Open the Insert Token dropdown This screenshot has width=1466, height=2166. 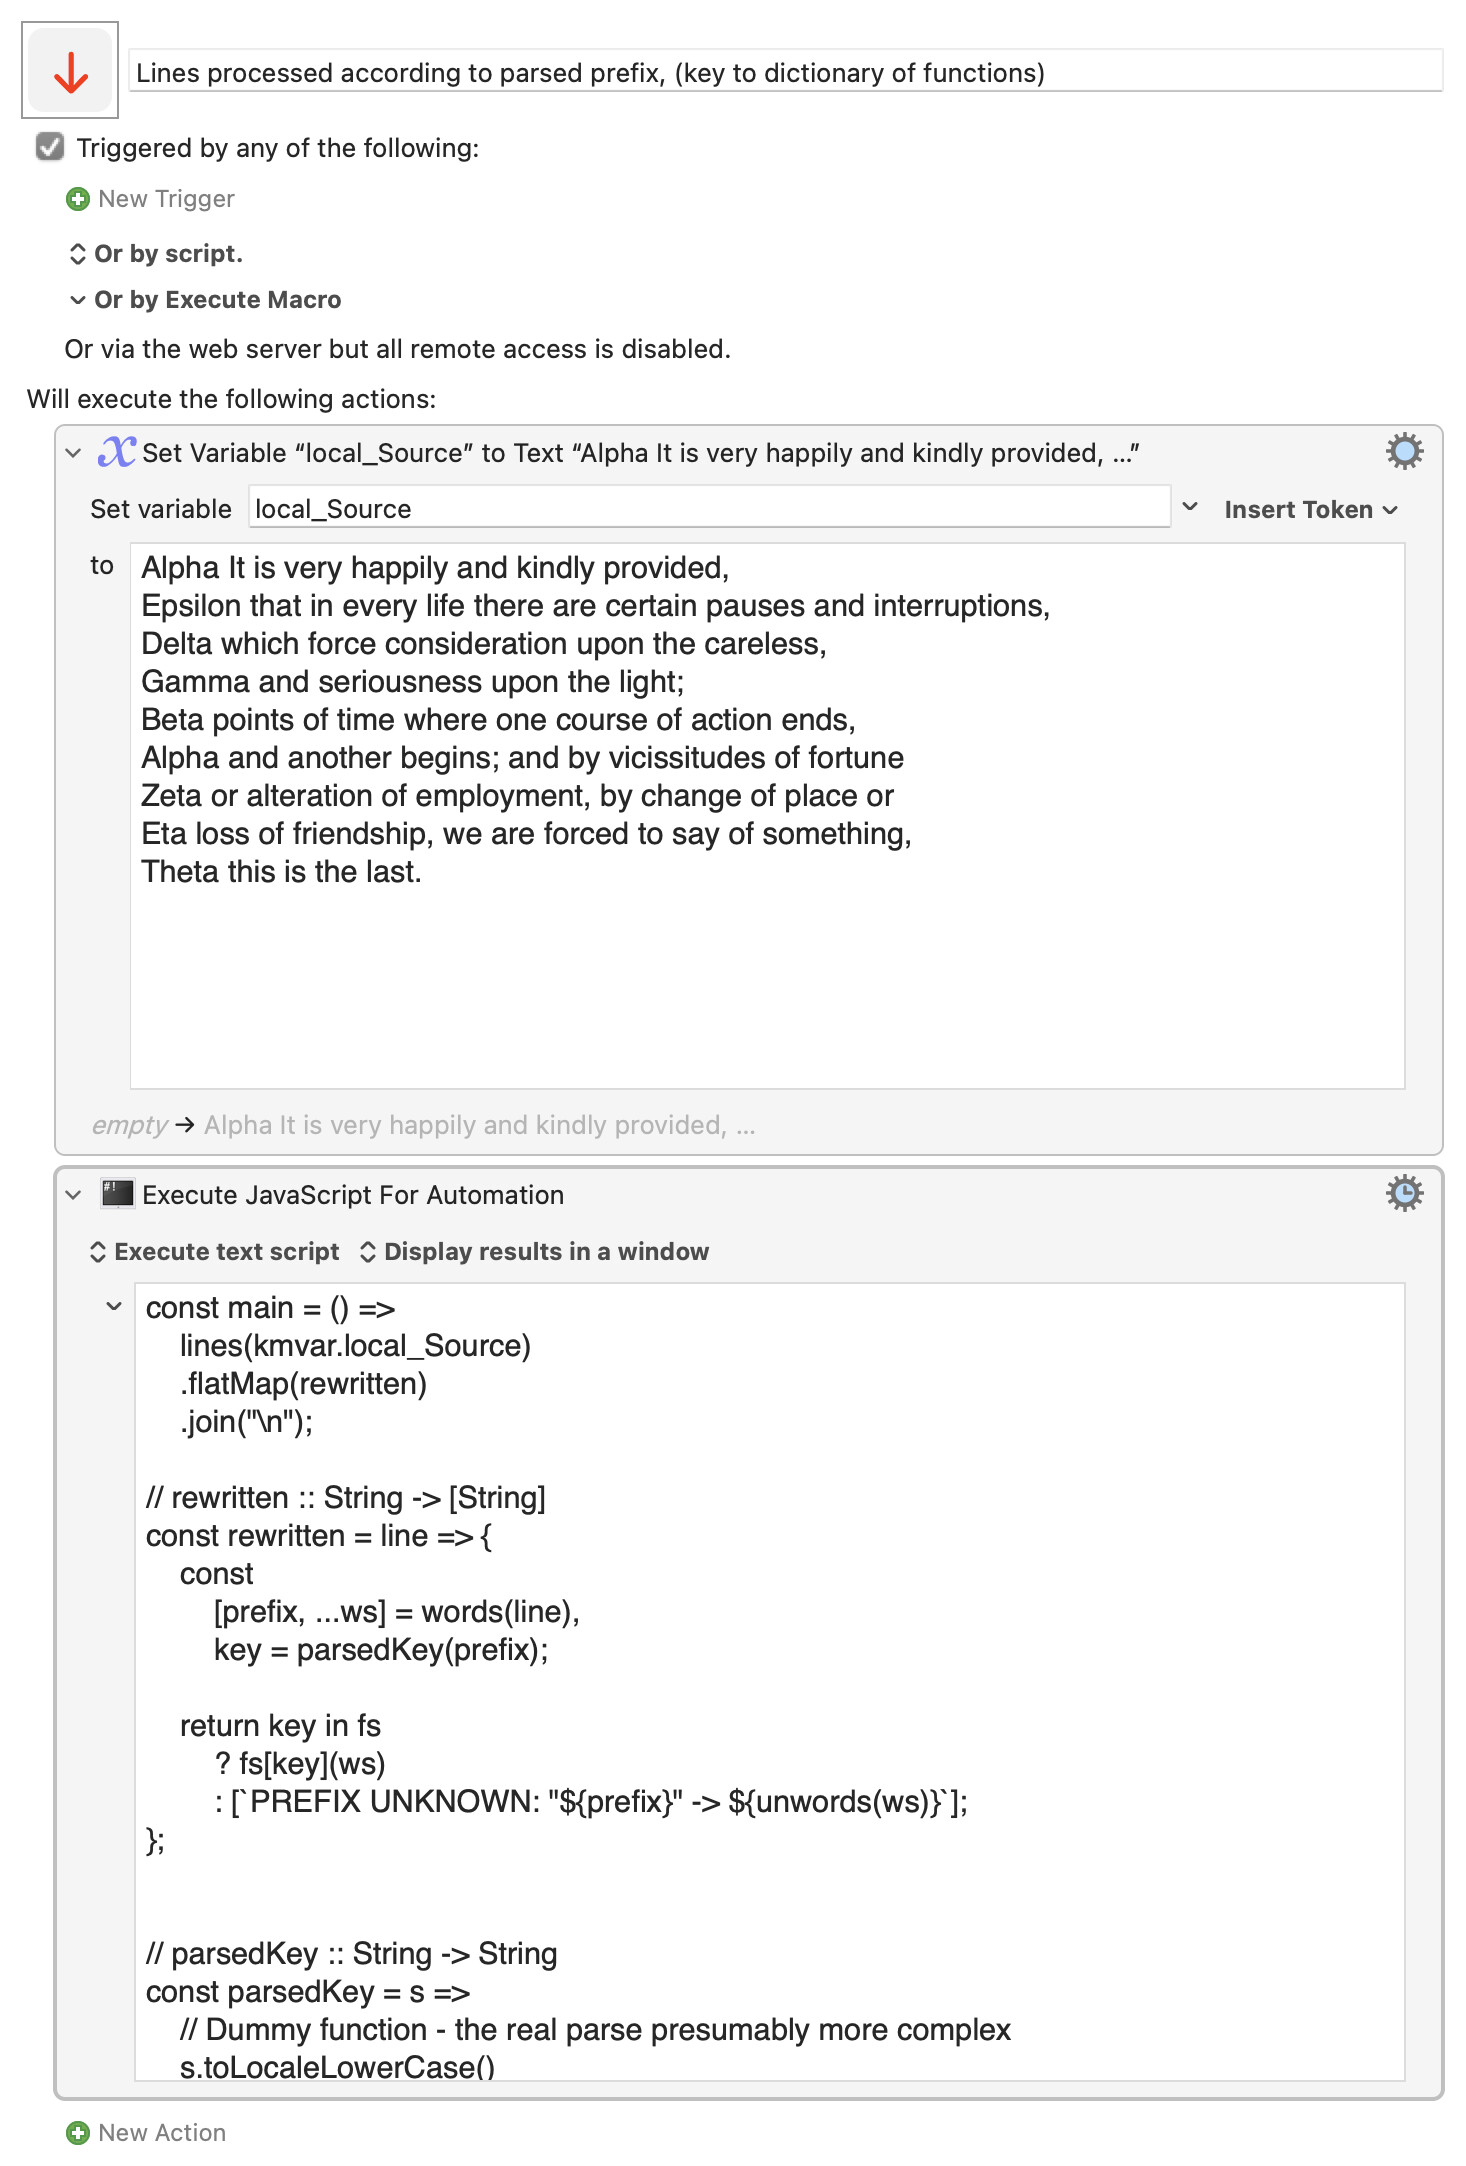coord(1311,509)
